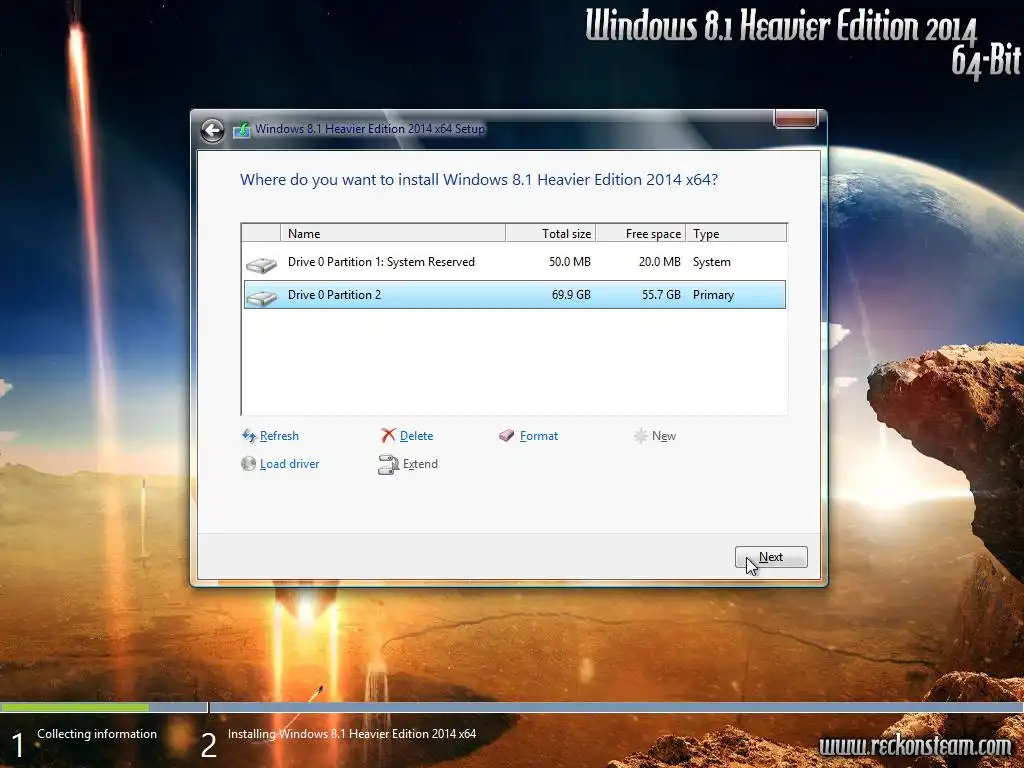Proceed with the Next button
Screen dimensions: 1024x768
(x=771, y=557)
